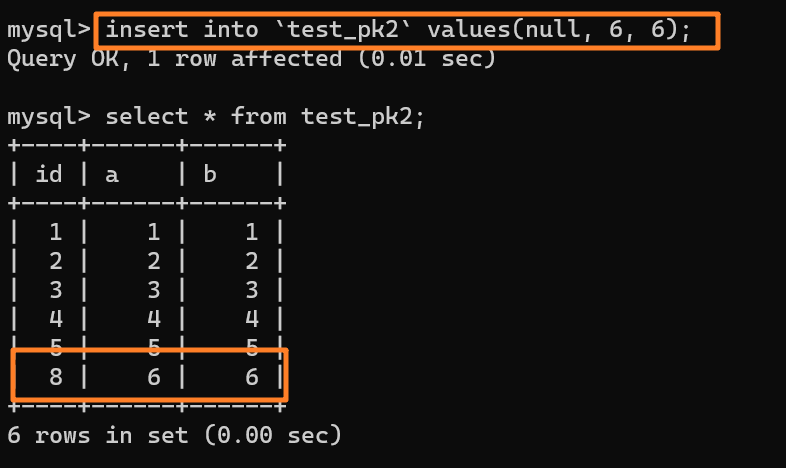Click the id value 3 in third row

point(56,292)
